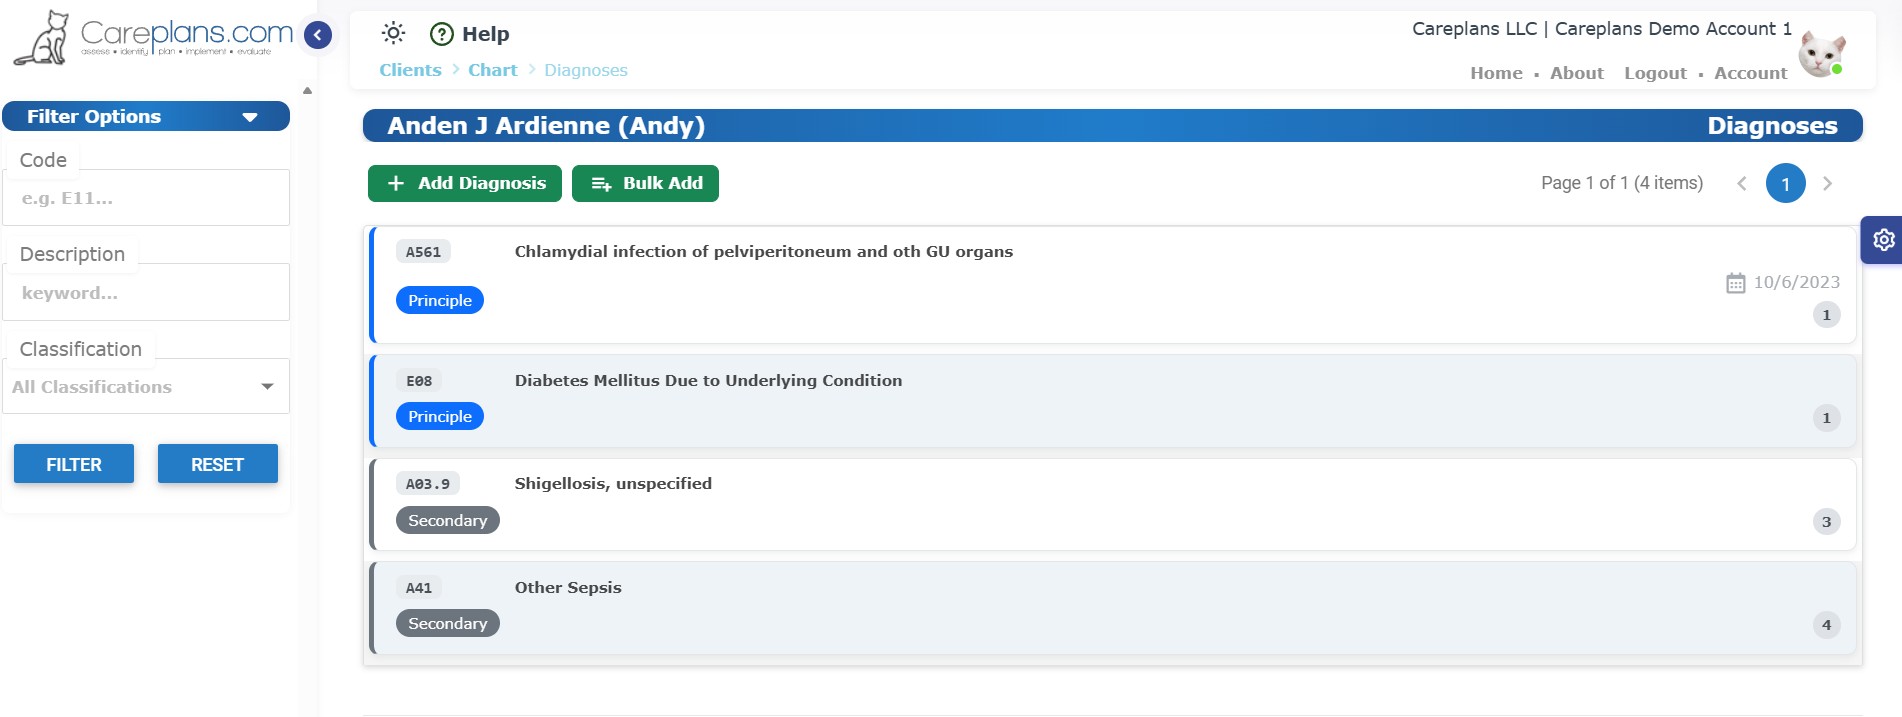
Task: Open Shigellosis, unspecified diagnosis
Action: 1113,504
